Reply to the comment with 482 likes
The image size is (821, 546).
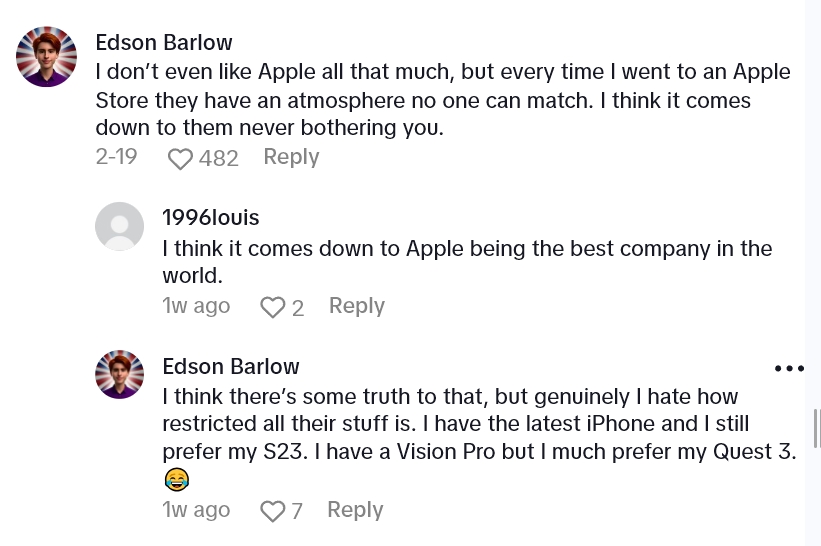tap(291, 157)
